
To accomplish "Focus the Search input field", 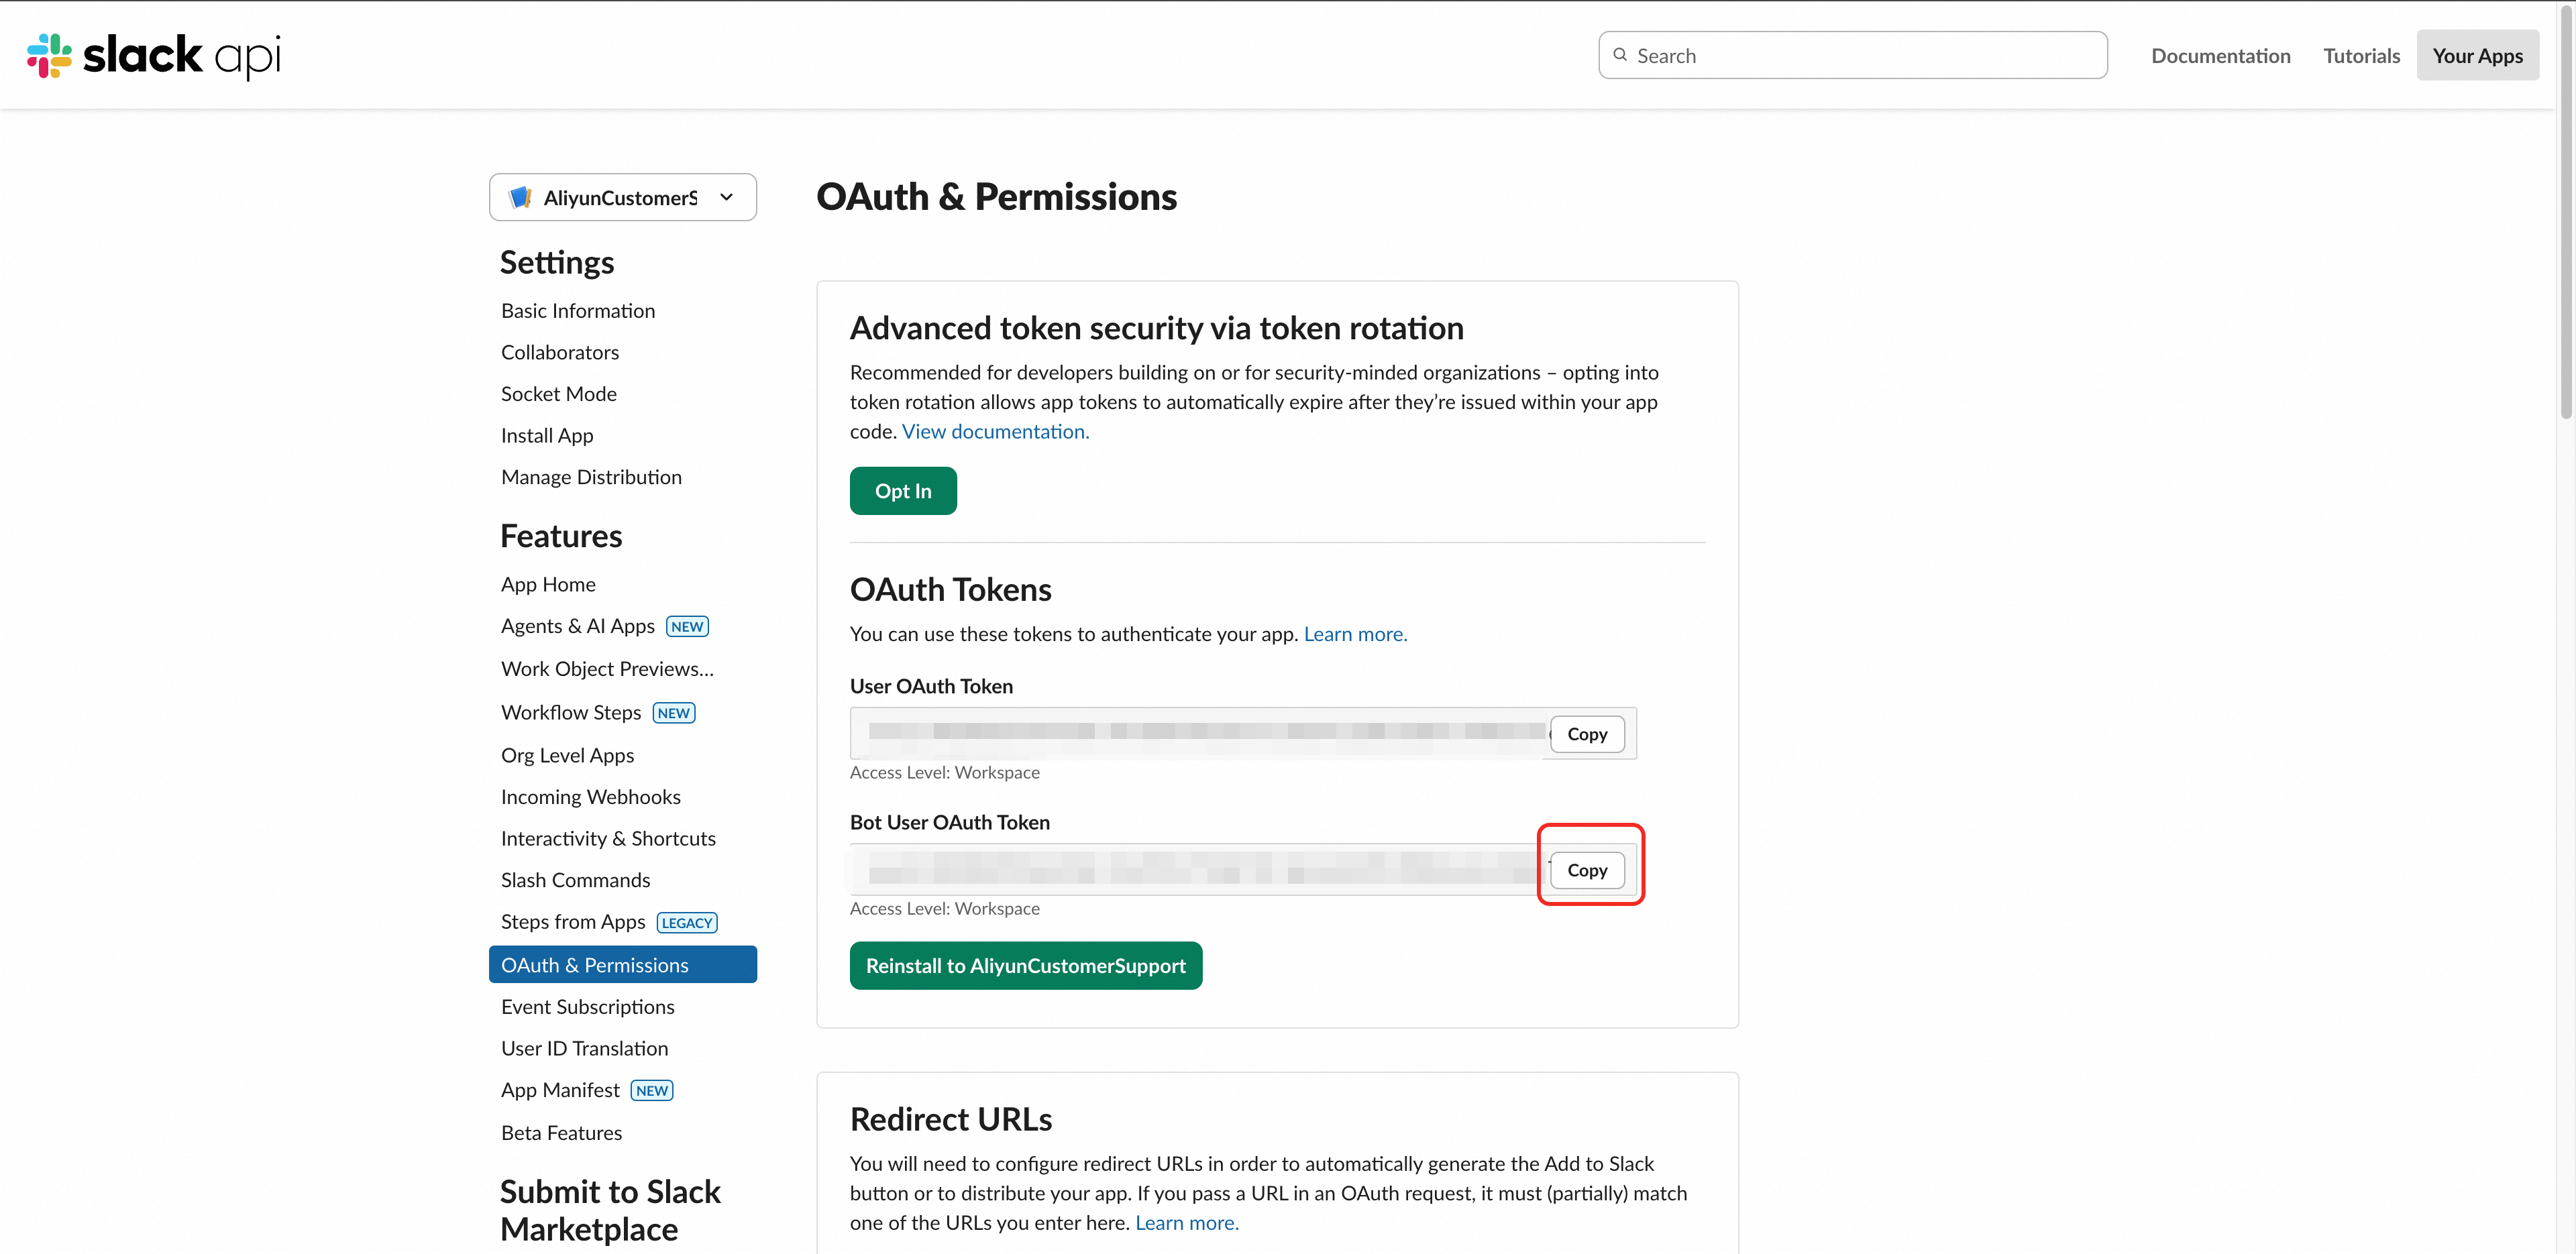I will pos(1852,55).
